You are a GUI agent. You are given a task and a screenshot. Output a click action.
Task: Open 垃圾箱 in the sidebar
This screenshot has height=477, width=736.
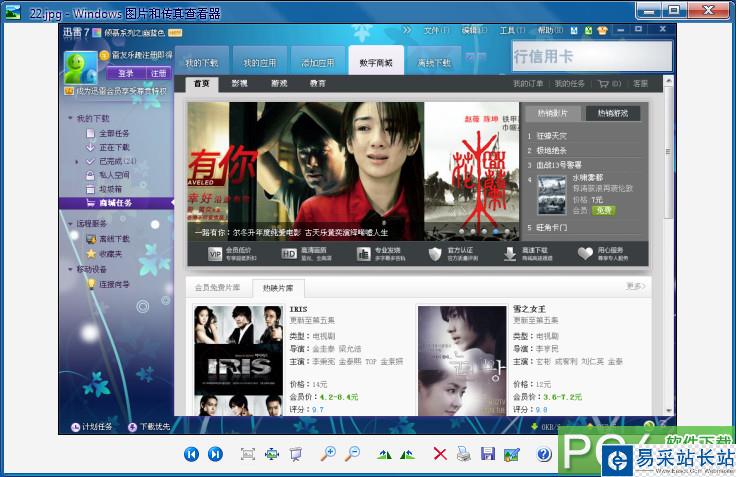(104, 189)
